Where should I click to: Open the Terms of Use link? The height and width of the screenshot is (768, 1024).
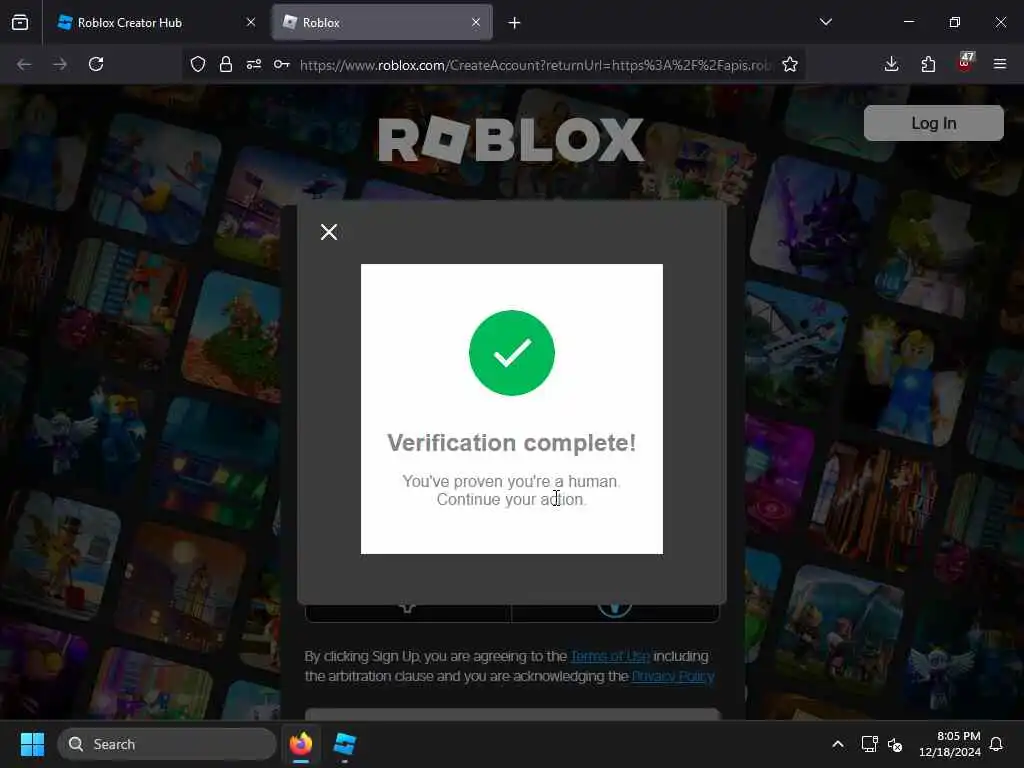(610, 656)
